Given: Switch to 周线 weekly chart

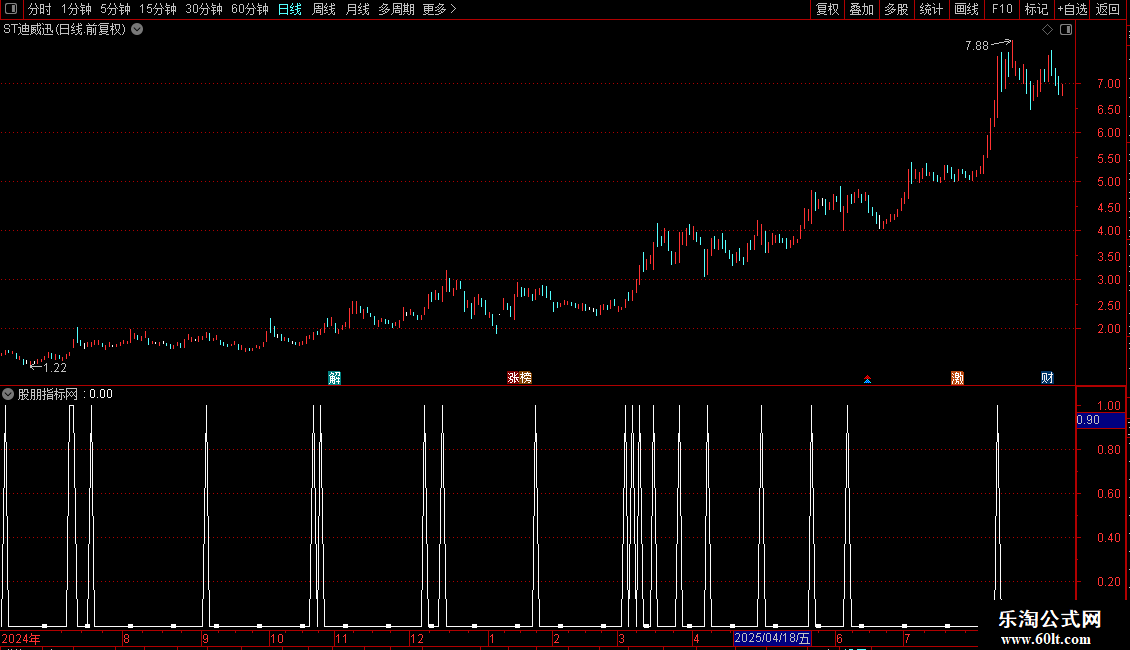Looking at the screenshot, I should coord(324,9).
